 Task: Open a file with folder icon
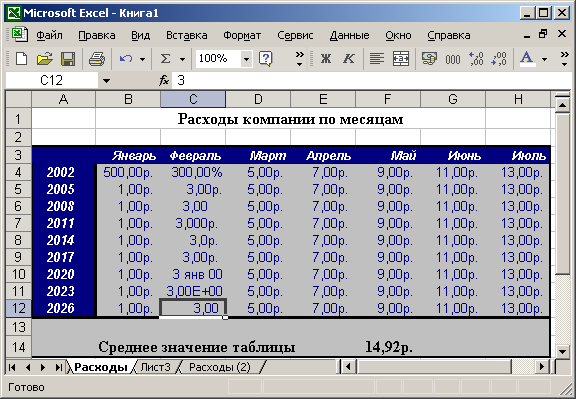[45, 59]
